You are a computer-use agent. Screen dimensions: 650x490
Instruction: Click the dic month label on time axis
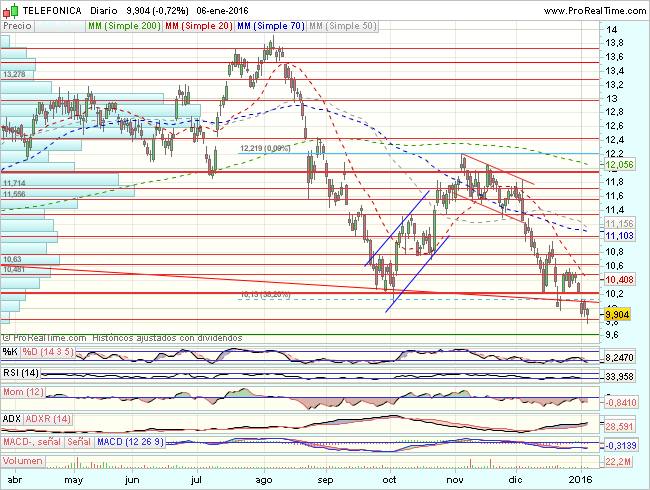[x=516, y=480]
